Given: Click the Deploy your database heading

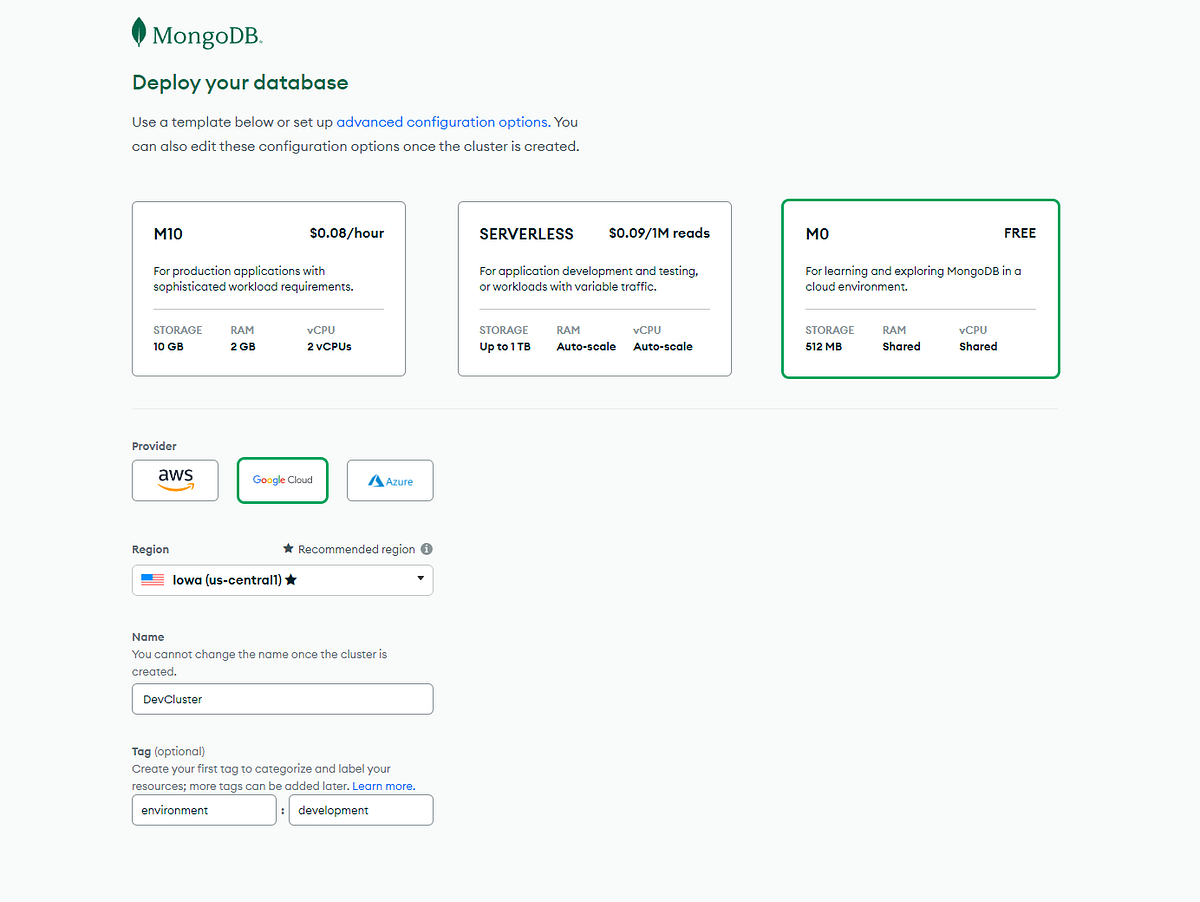Looking at the screenshot, I should coord(240,83).
